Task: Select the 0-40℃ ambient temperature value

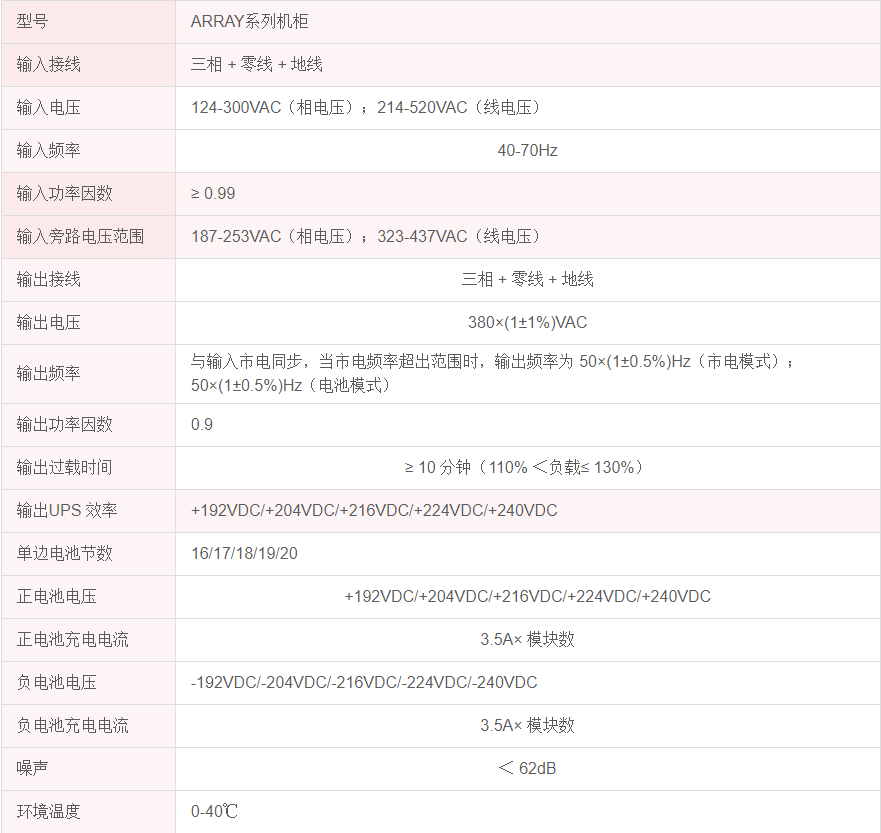Action: coord(214,811)
